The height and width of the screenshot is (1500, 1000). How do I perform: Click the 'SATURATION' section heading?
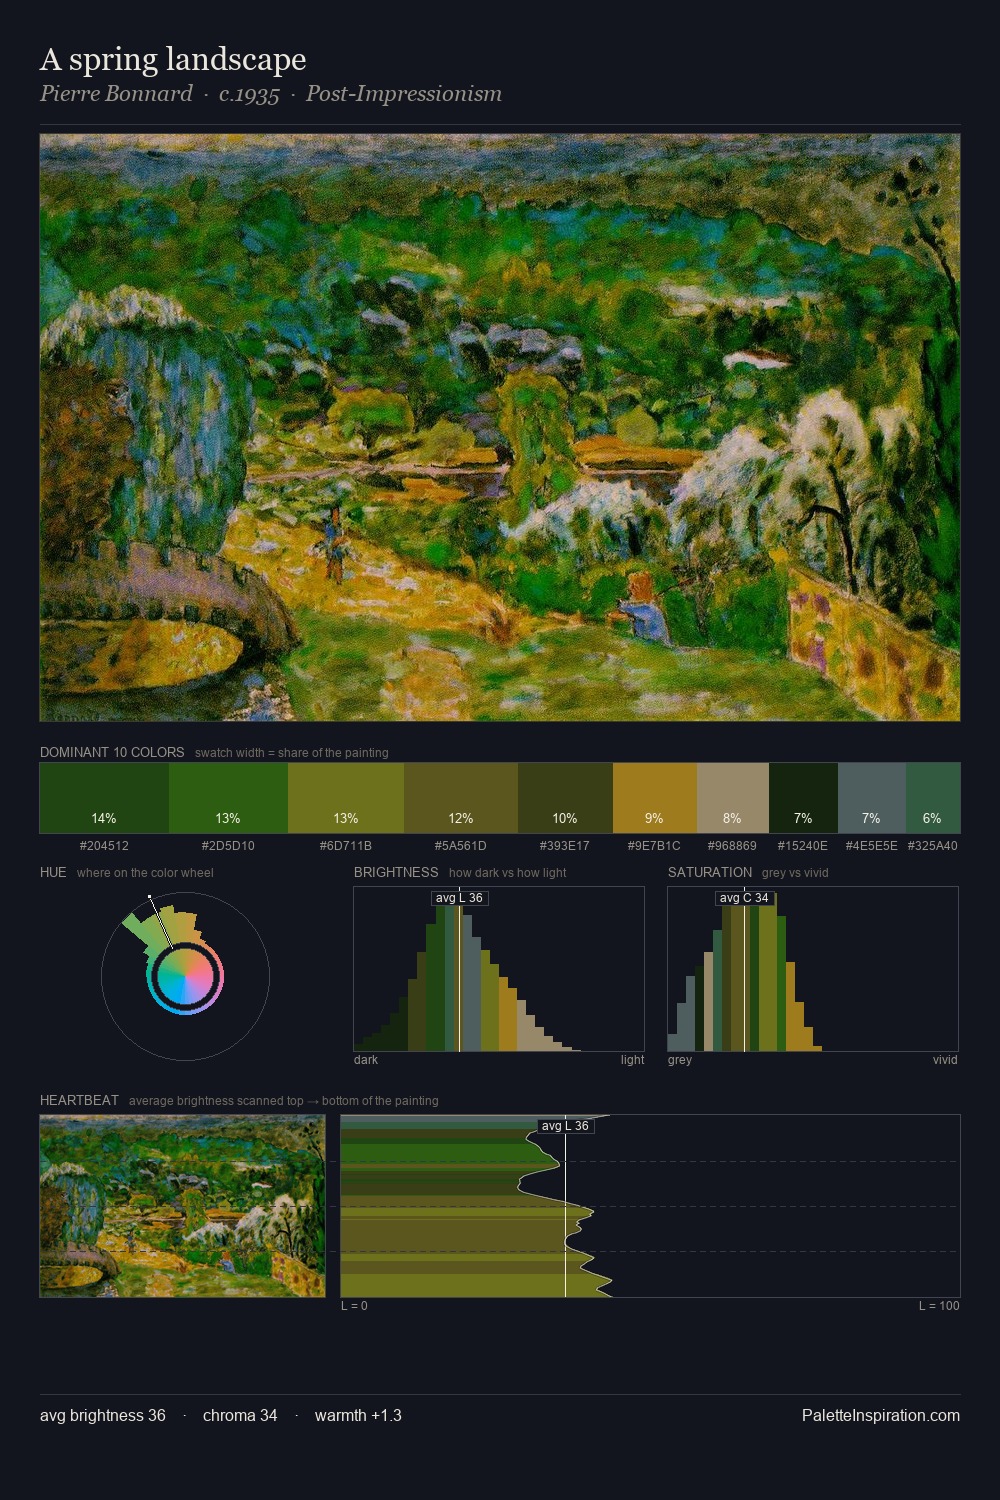tap(710, 872)
